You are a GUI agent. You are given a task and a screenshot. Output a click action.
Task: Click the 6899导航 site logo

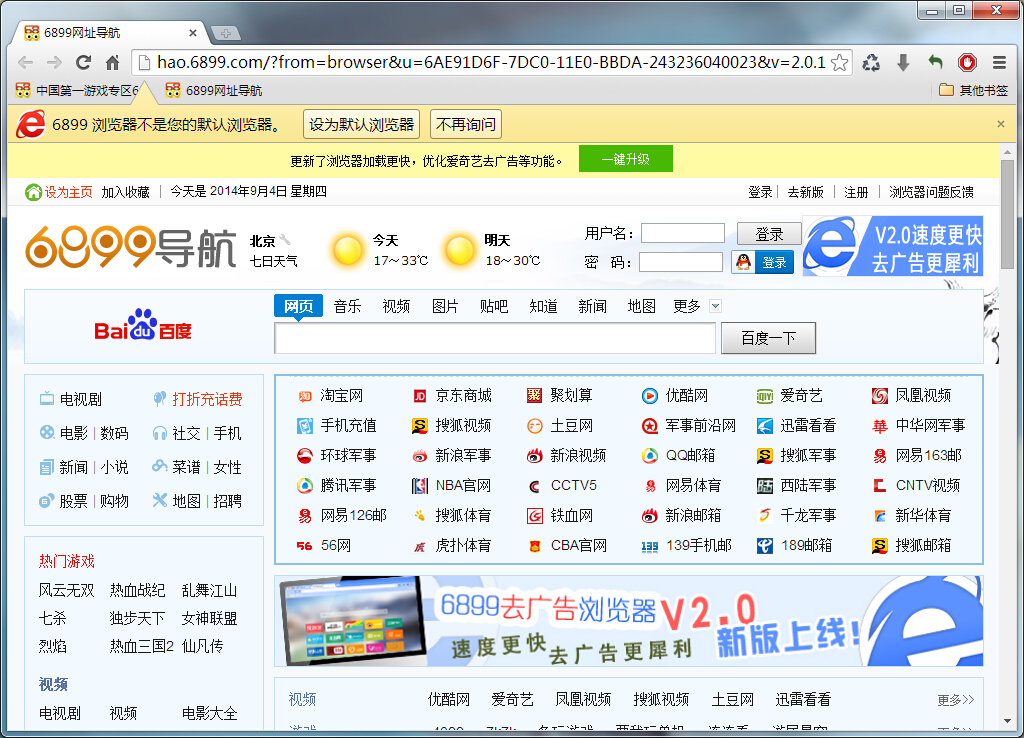point(131,248)
